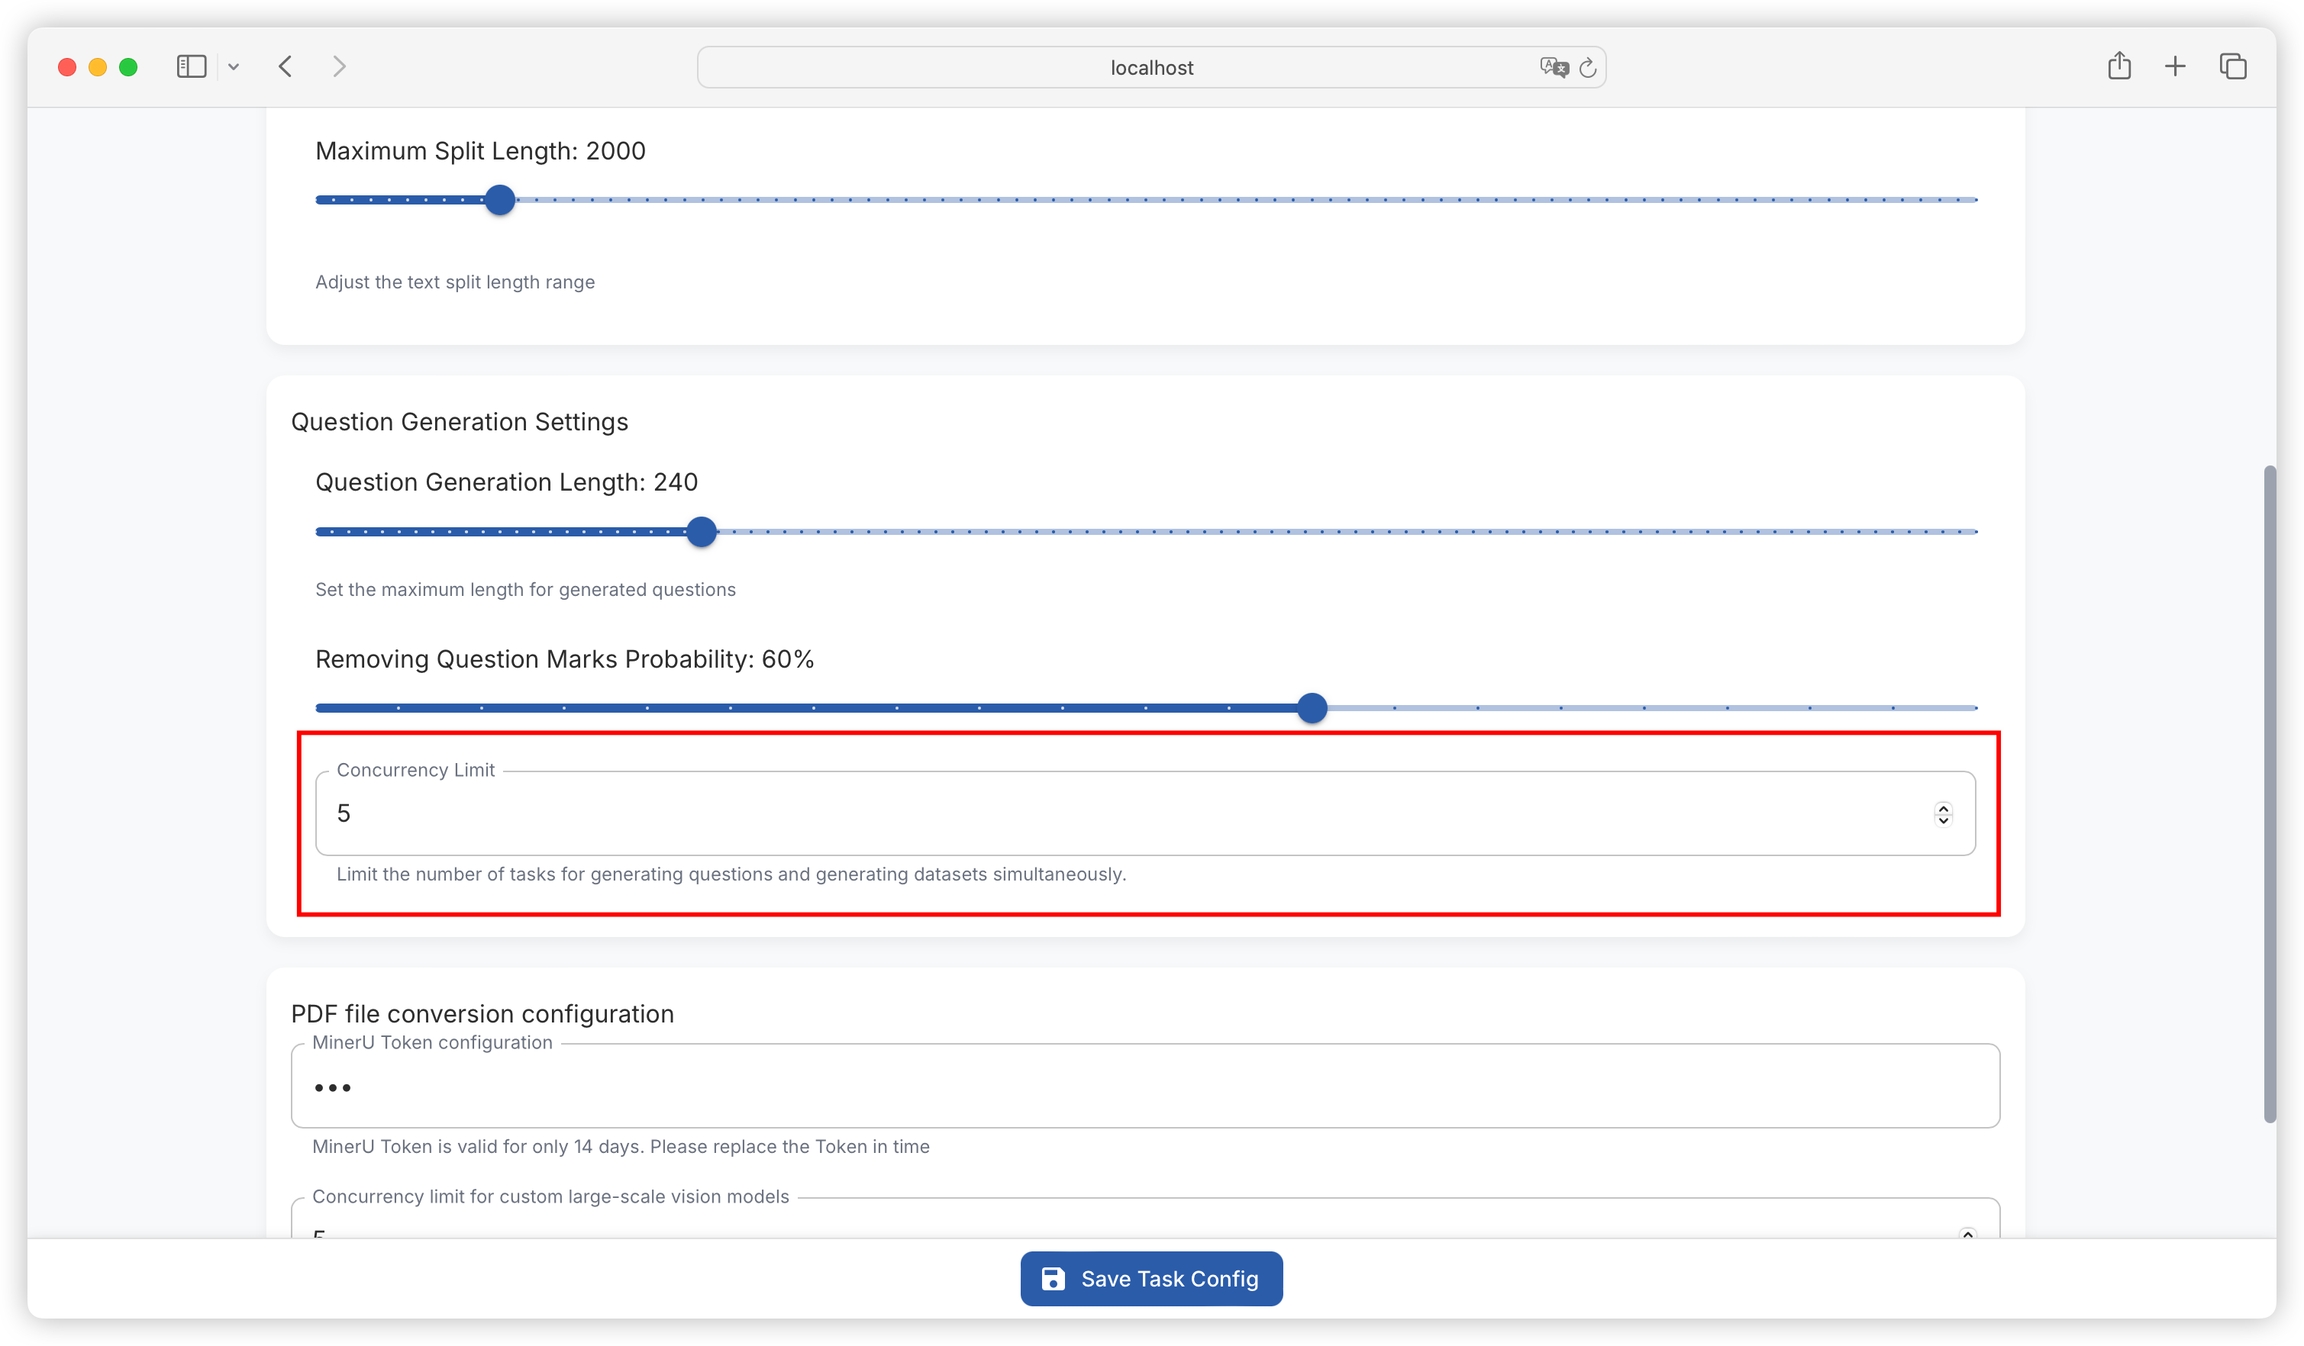This screenshot has width=2304, height=1346.
Task: Click the Concurrency Limit number field
Action: point(1100,813)
